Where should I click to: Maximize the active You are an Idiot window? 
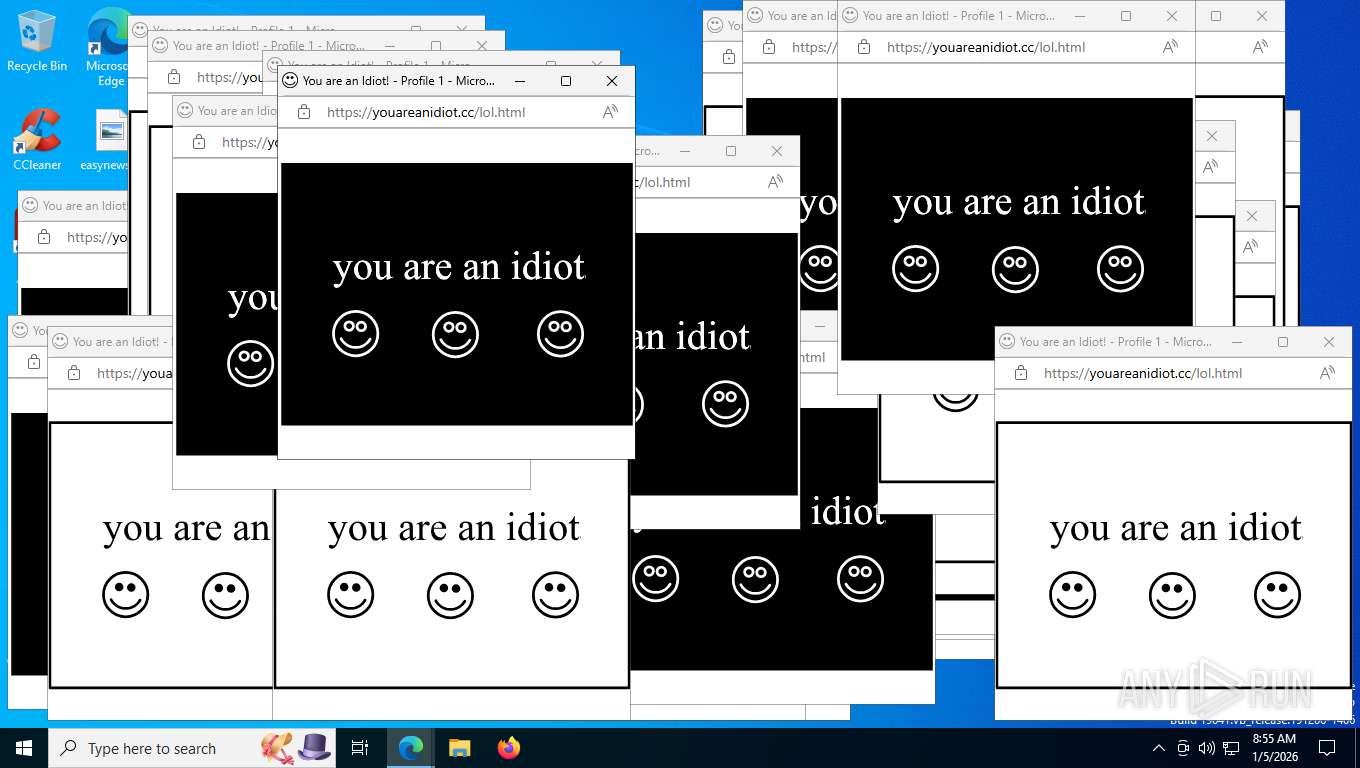(565, 81)
